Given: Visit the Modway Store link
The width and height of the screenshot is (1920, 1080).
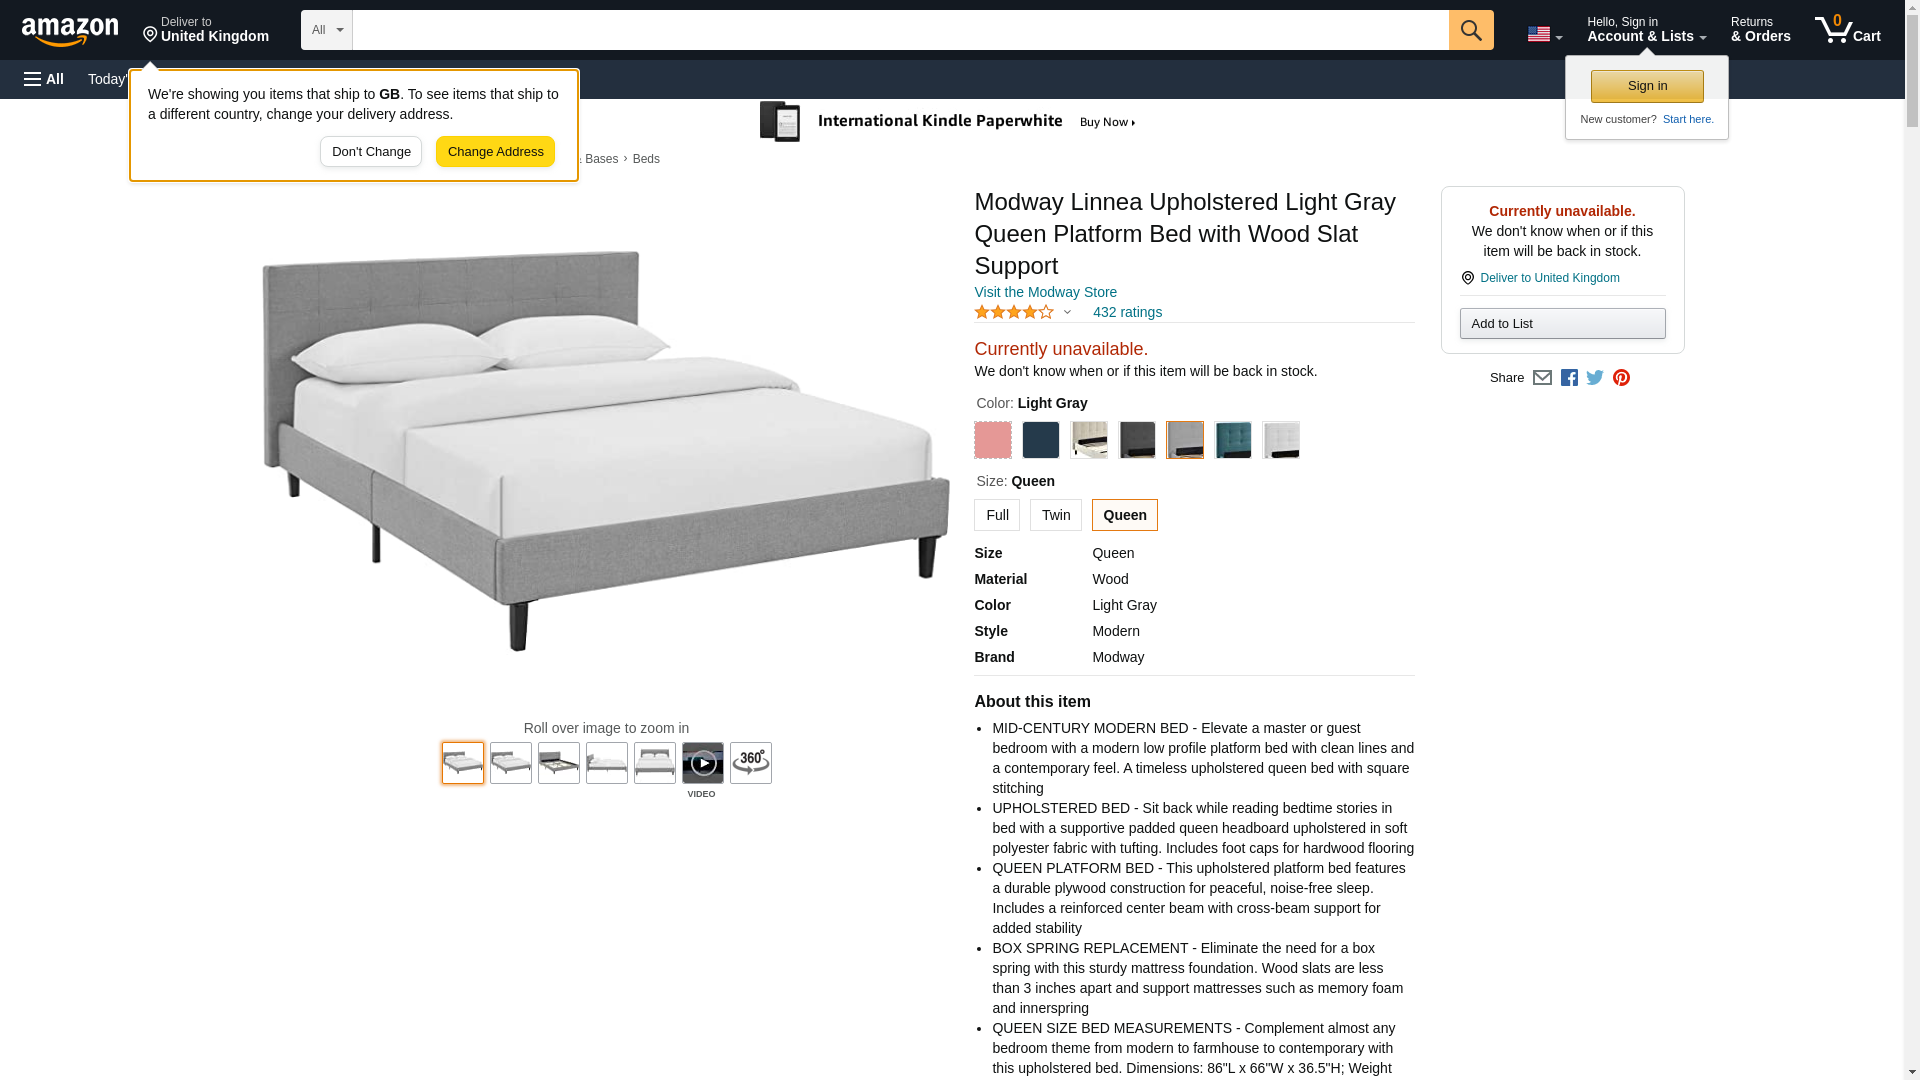Looking at the screenshot, I should tap(1045, 292).
